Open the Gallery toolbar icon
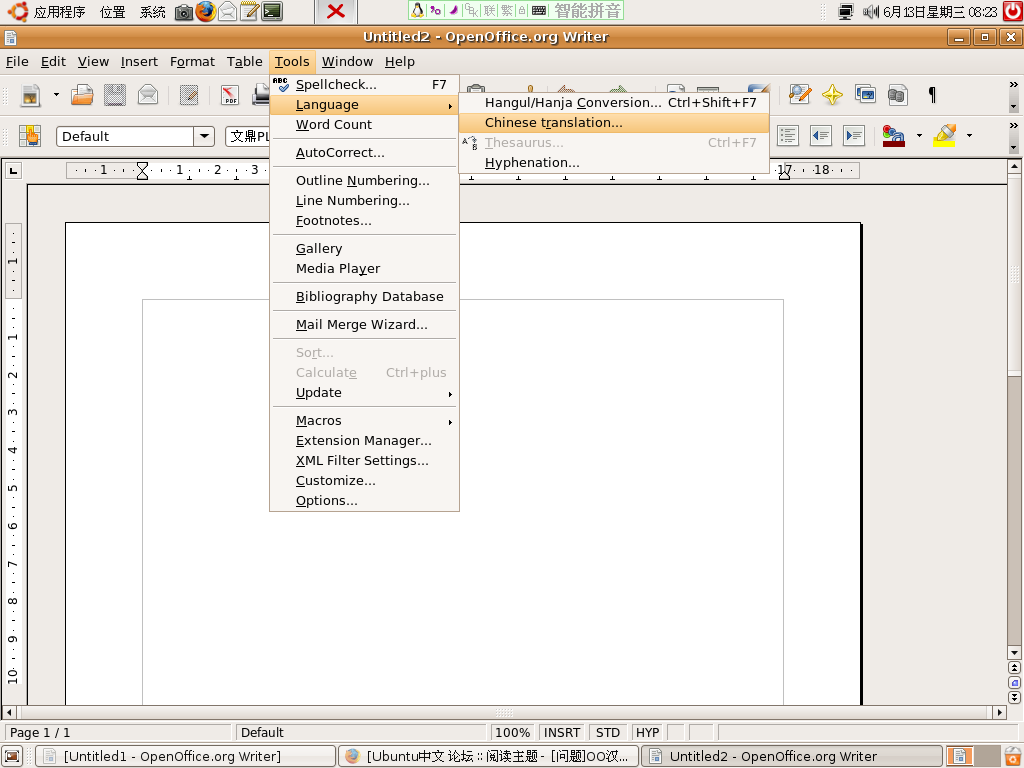Viewport: 1024px width, 768px height. tap(865, 95)
